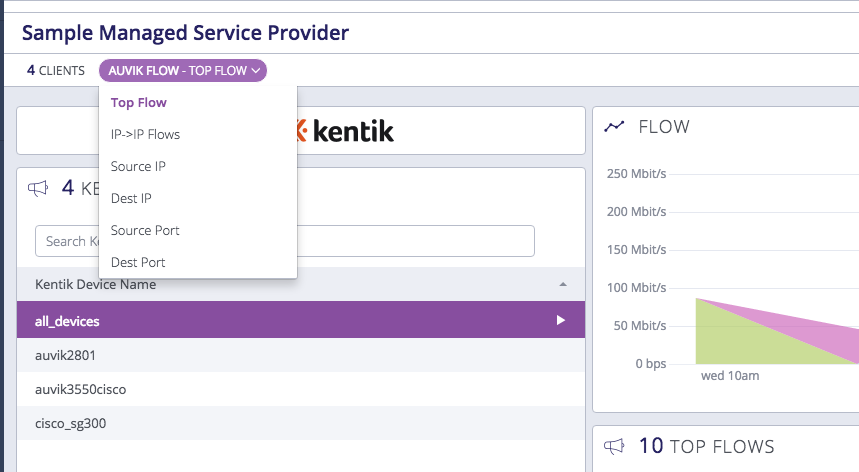
Task: Select the auvik3550cisco device row
Action: [301, 389]
